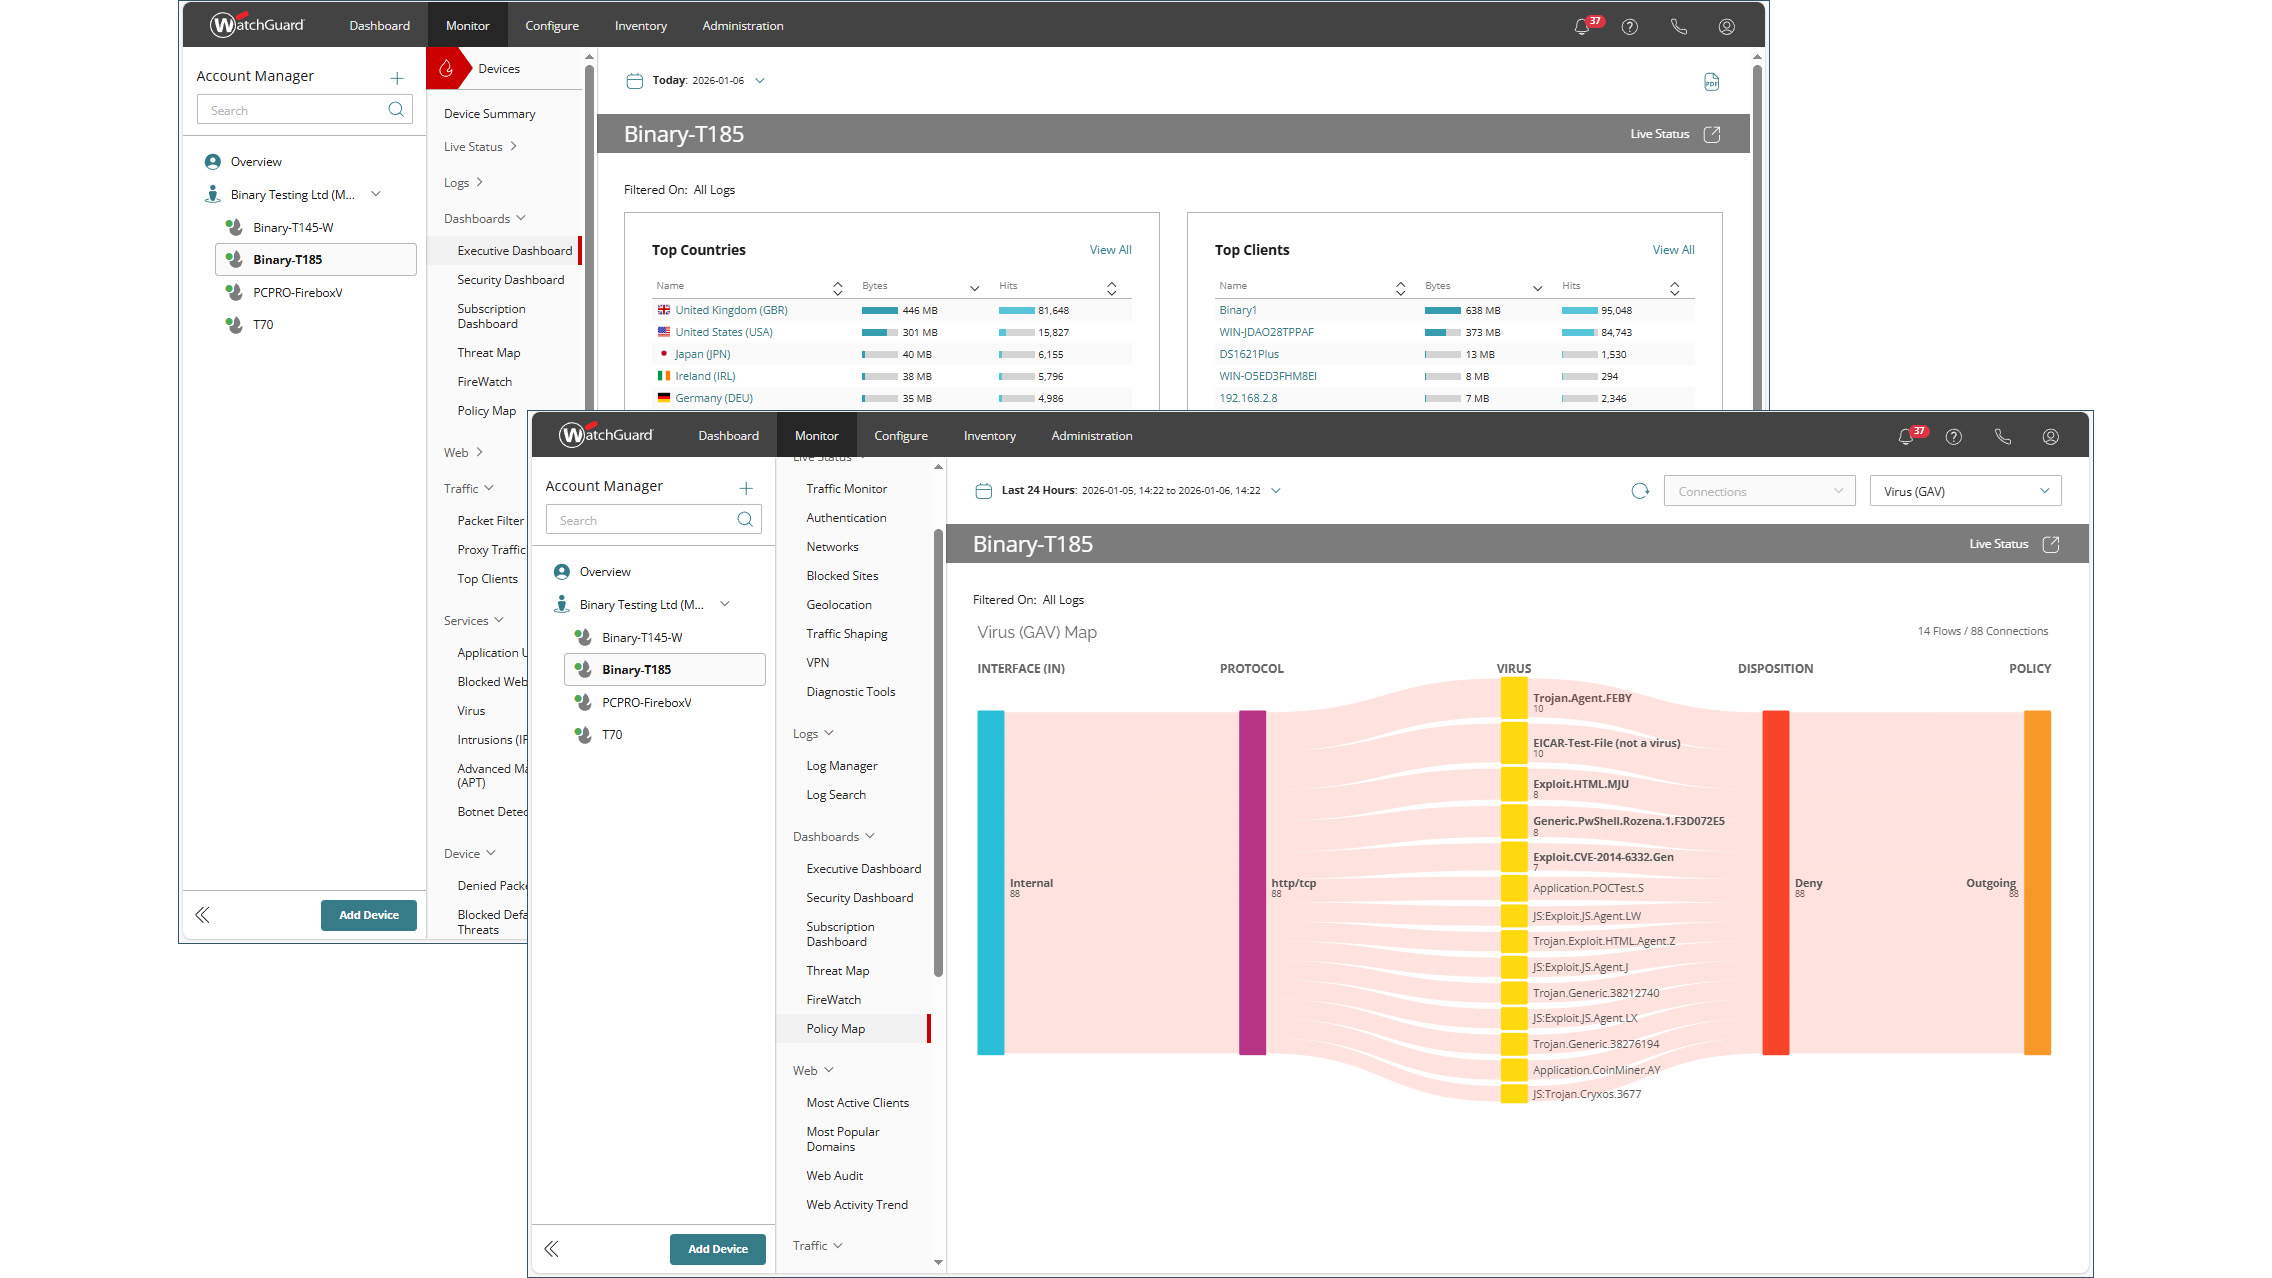Switch to the Inventory tab
Image resolution: width=2272 pixels, height=1278 pixels.
(989, 435)
